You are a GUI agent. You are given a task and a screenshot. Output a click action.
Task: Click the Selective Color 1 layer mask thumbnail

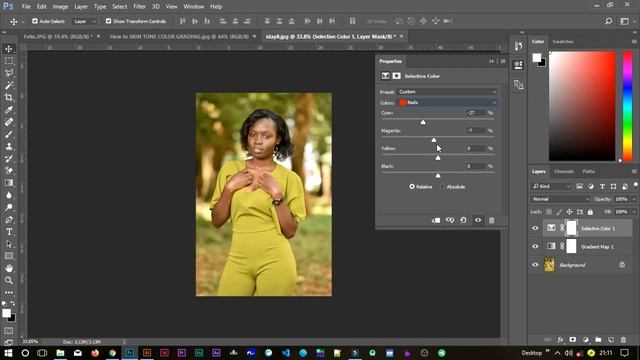coord(571,228)
